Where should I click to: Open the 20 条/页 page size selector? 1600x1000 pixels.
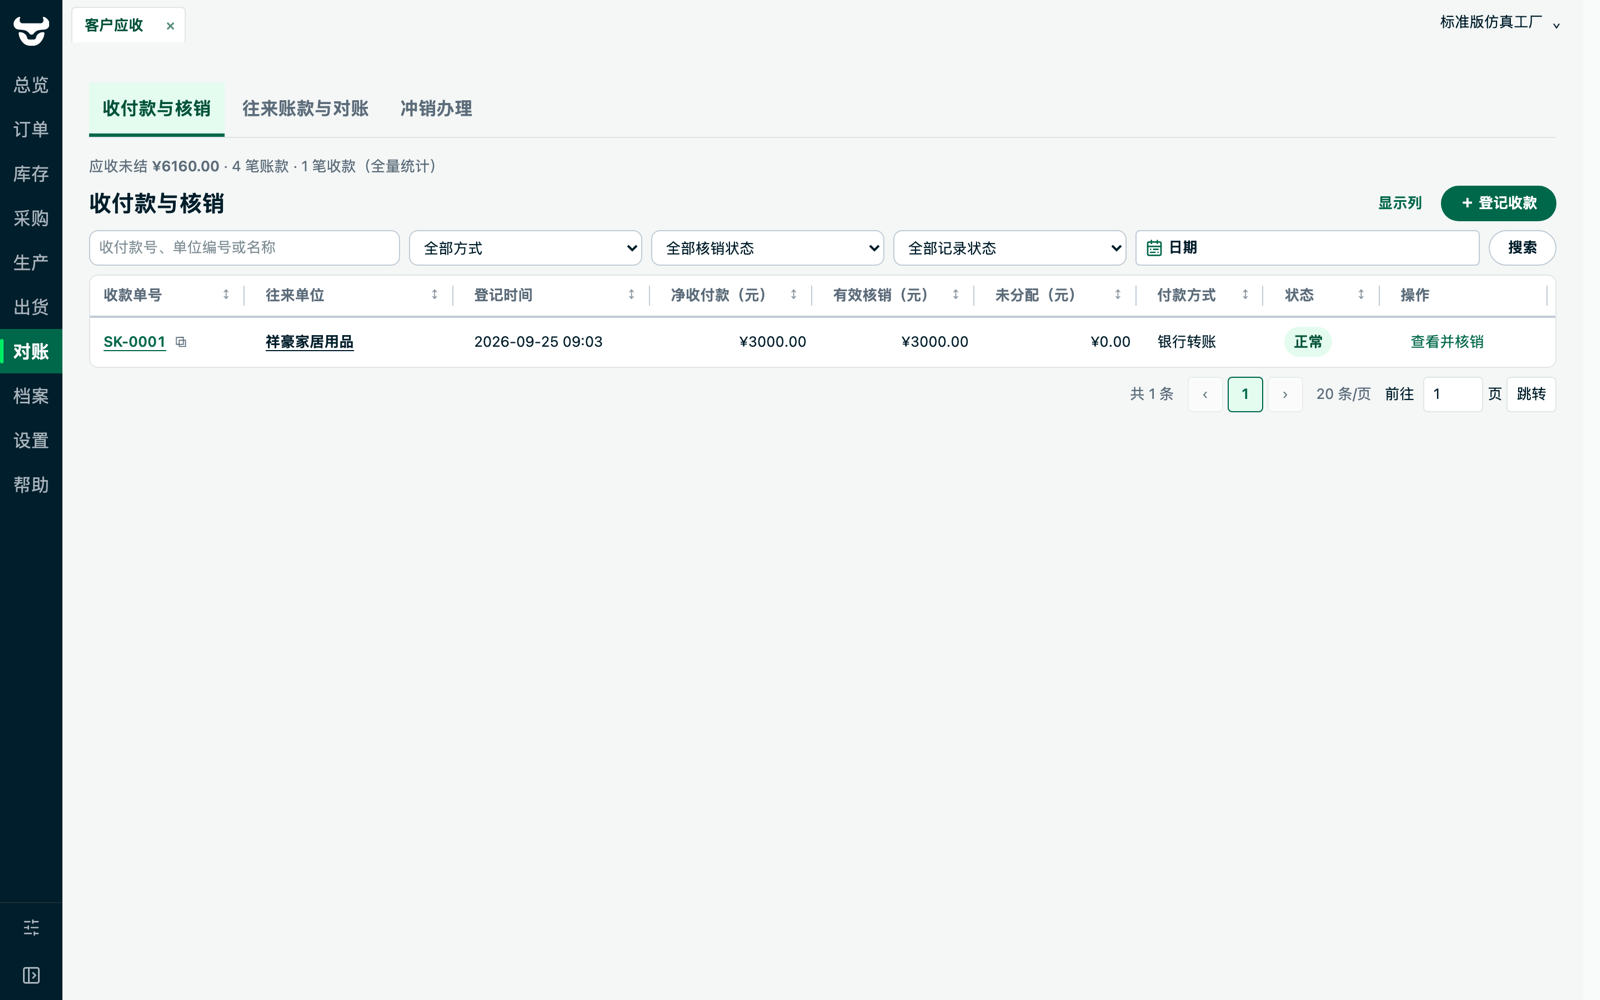pos(1343,394)
